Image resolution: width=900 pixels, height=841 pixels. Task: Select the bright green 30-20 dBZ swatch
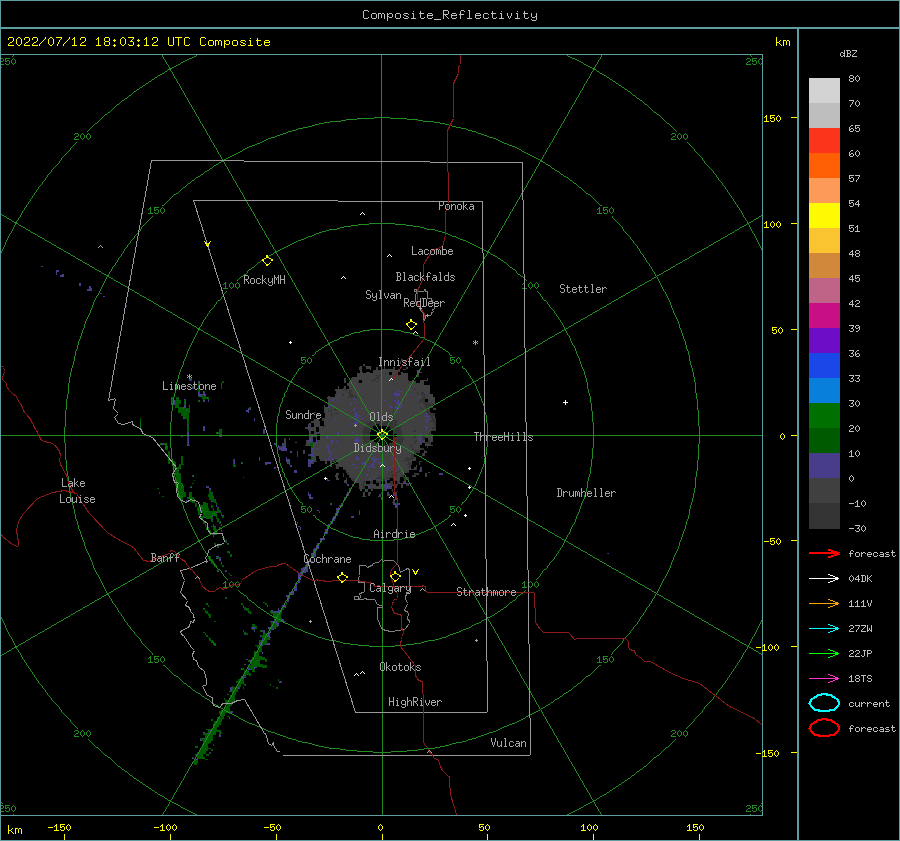(x=824, y=416)
